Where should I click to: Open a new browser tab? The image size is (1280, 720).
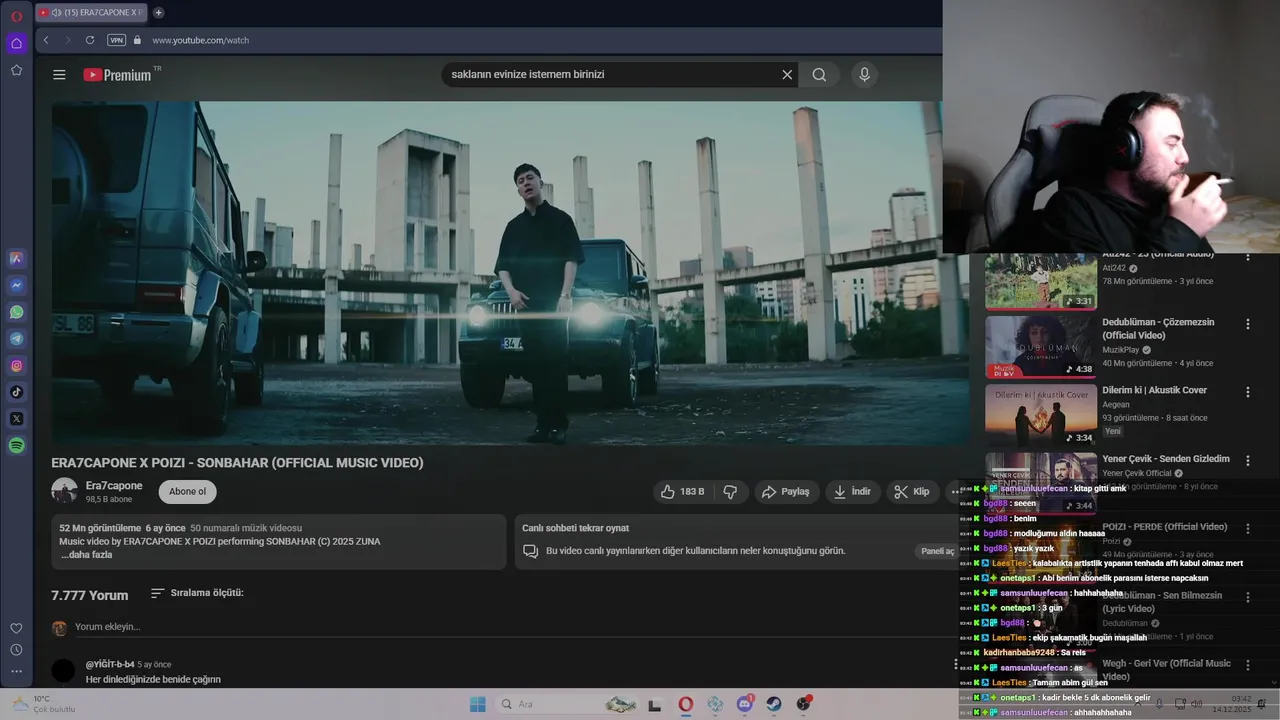coord(158,13)
